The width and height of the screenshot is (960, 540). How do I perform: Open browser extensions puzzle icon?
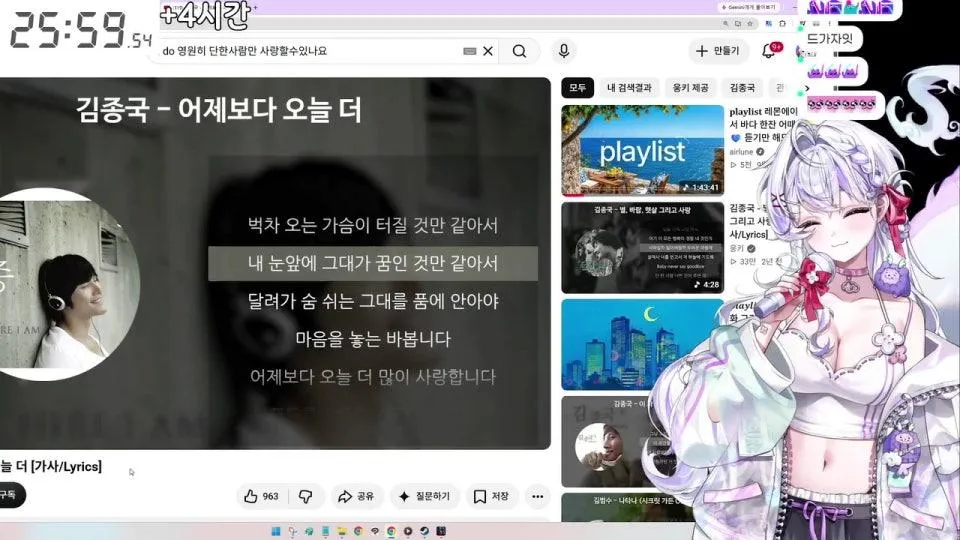(x=782, y=23)
